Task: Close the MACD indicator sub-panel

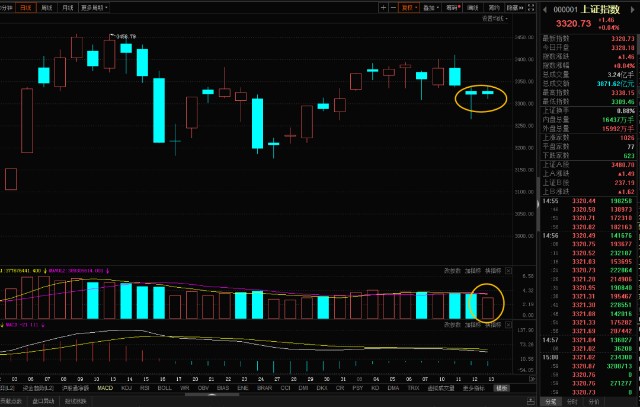Action: pyautogui.click(x=508, y=325)
